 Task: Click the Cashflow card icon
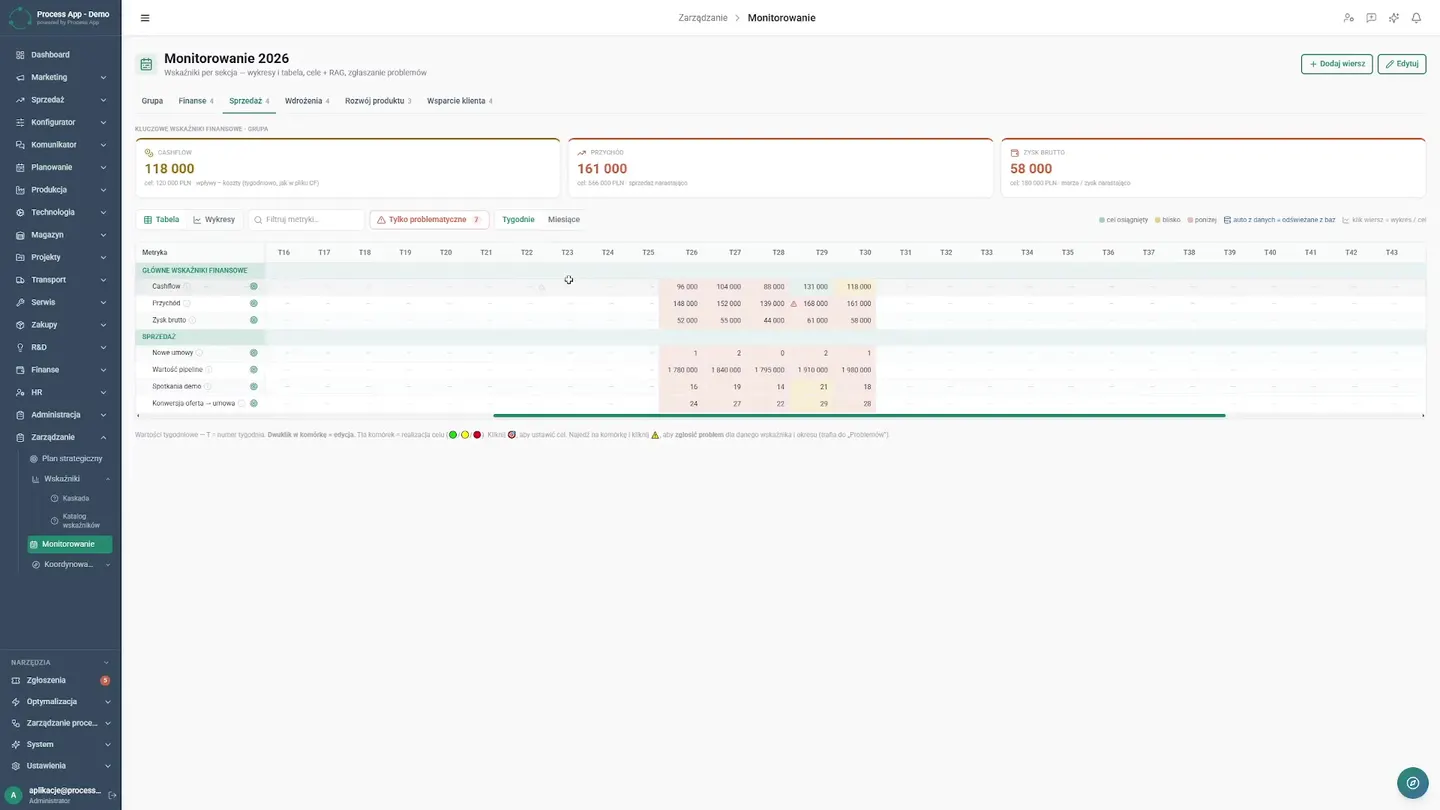(149, 153)
